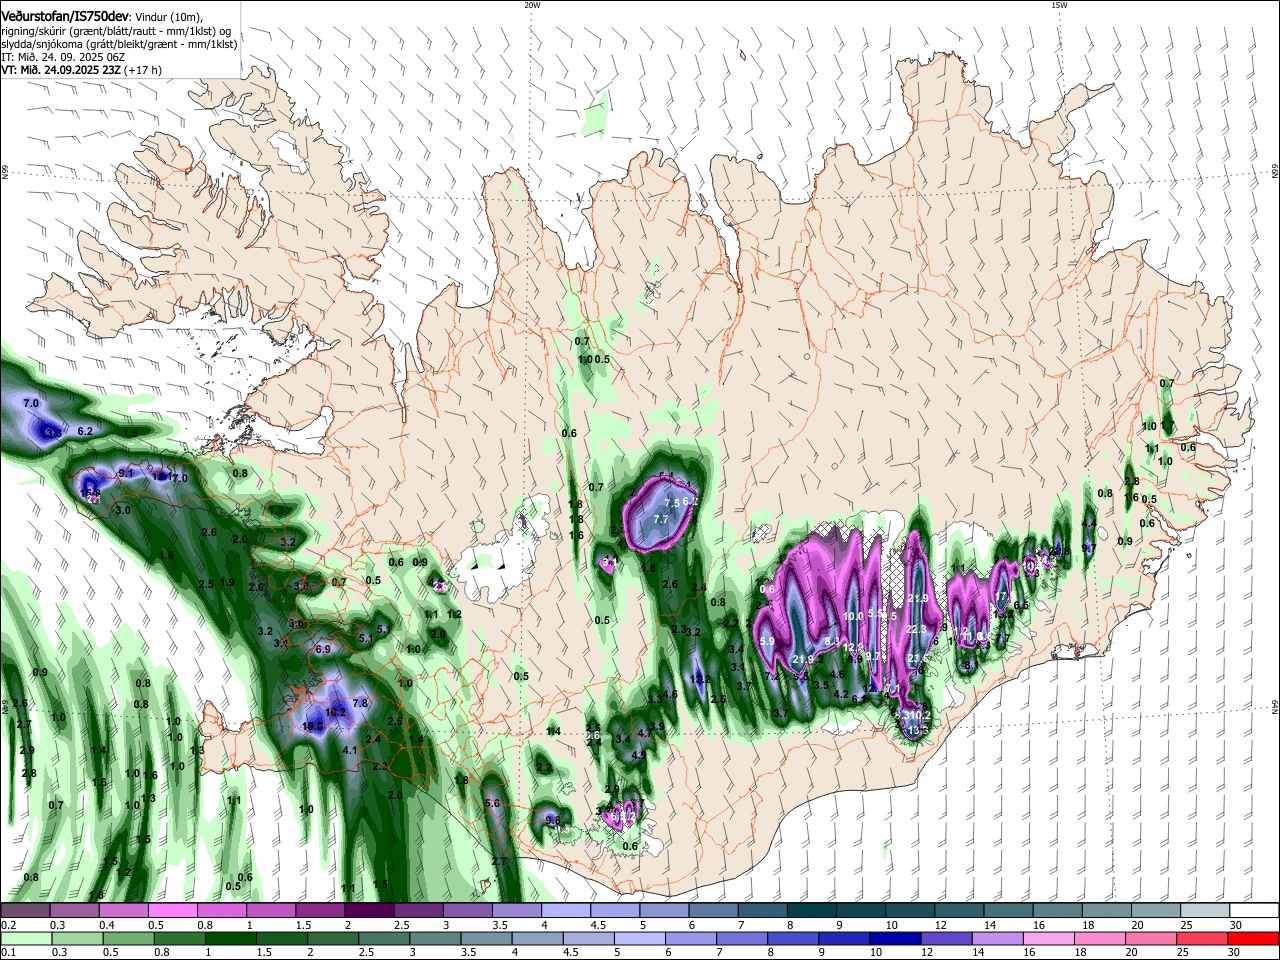Click the 'VT: Mið. 24.09.2025 23Z (+17 h)' line
Image resolution: width=1280 pixels, height=960 pixels.
(x=81, y=71)
